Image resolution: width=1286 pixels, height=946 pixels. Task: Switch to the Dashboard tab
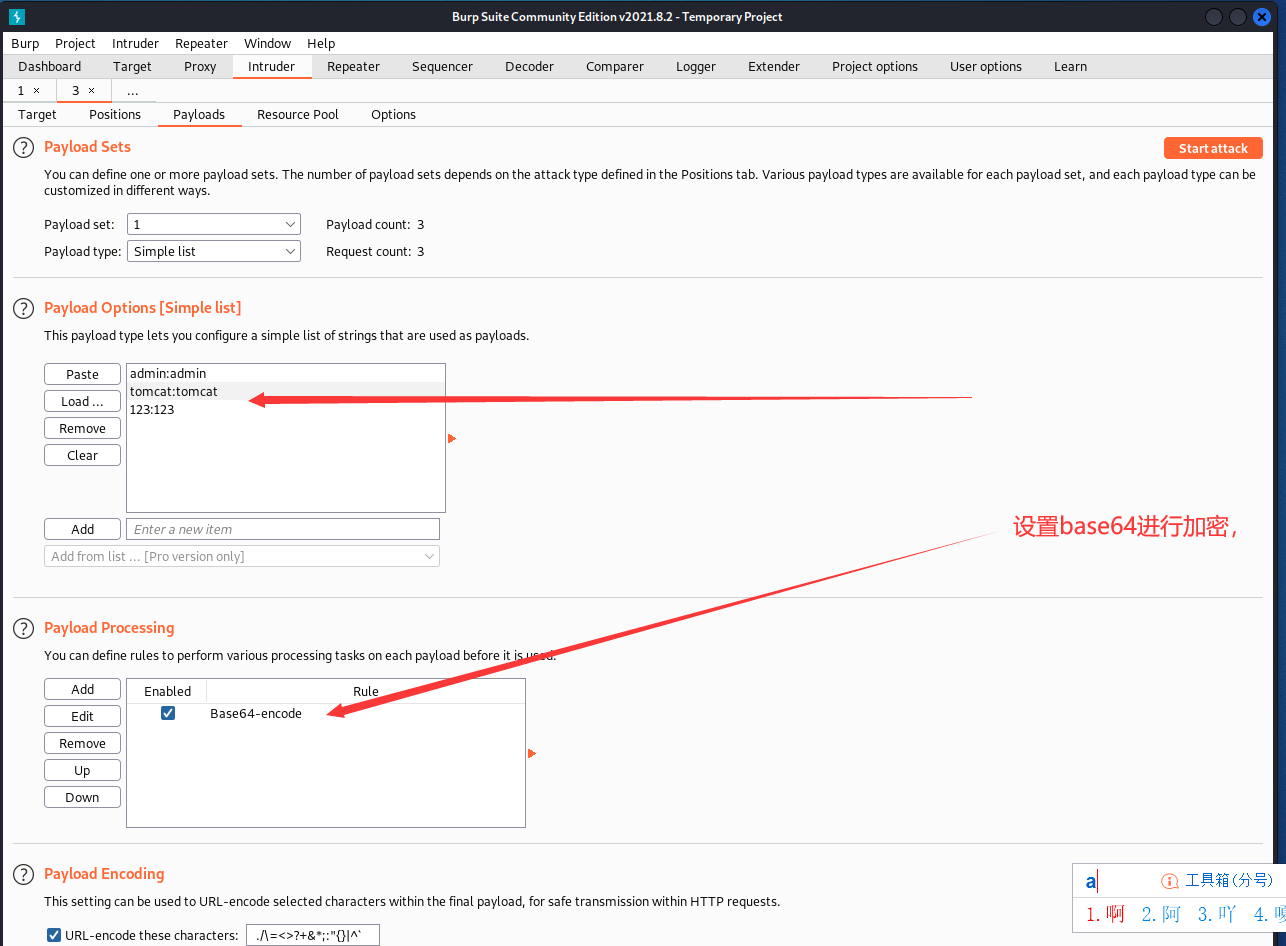click(50, 67)
